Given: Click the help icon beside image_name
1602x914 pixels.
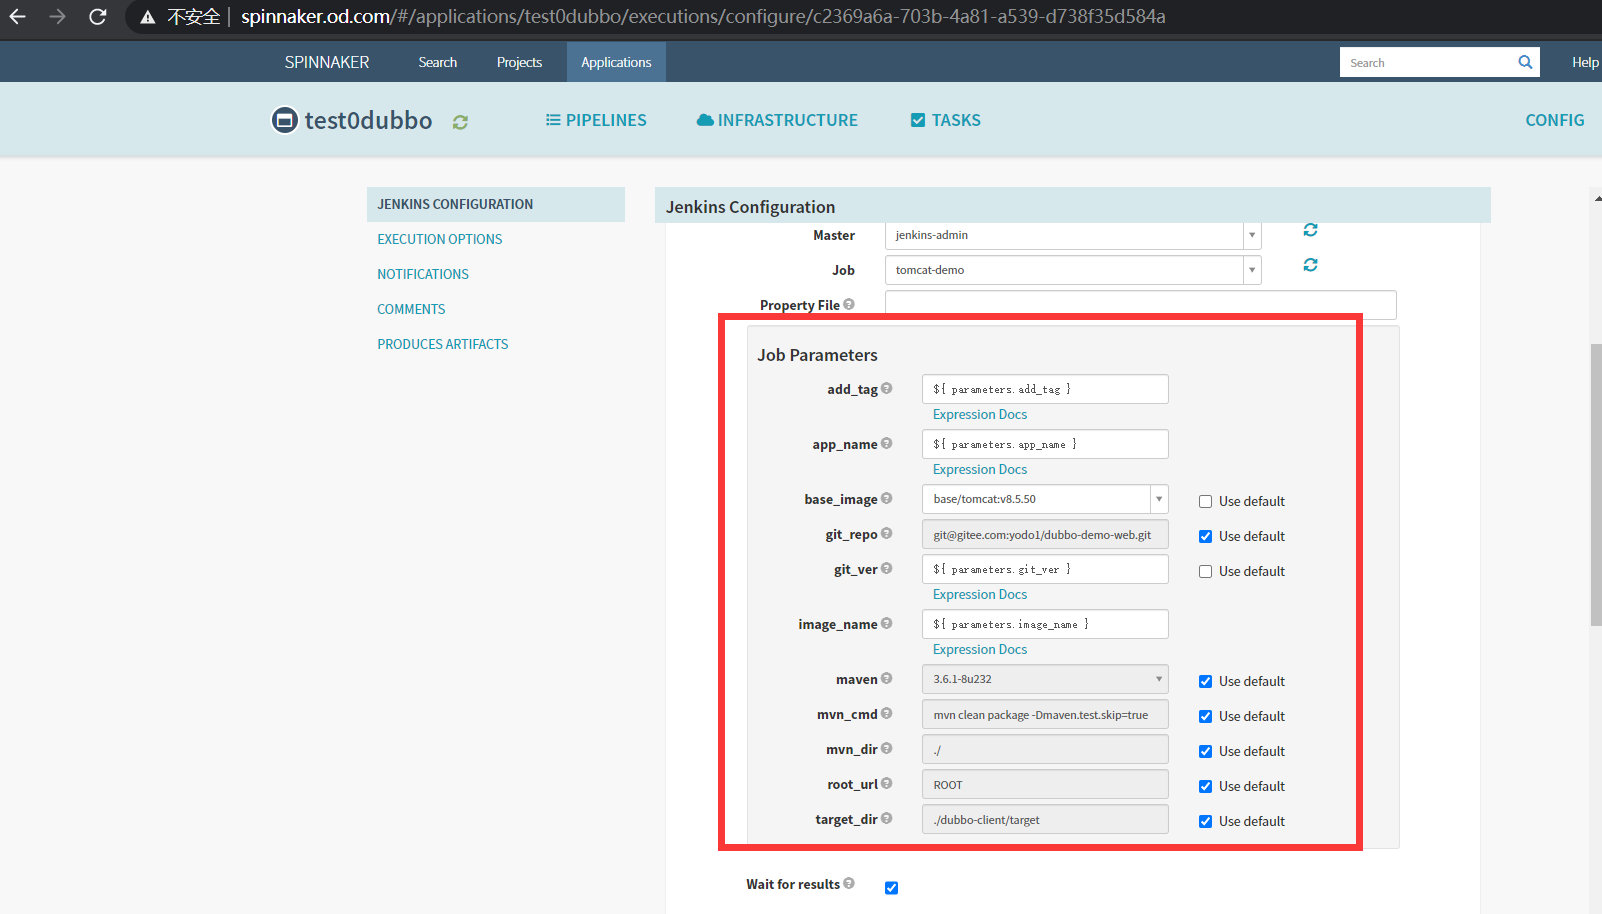Looking at the screenshot, I should click(x=886, y=623).
